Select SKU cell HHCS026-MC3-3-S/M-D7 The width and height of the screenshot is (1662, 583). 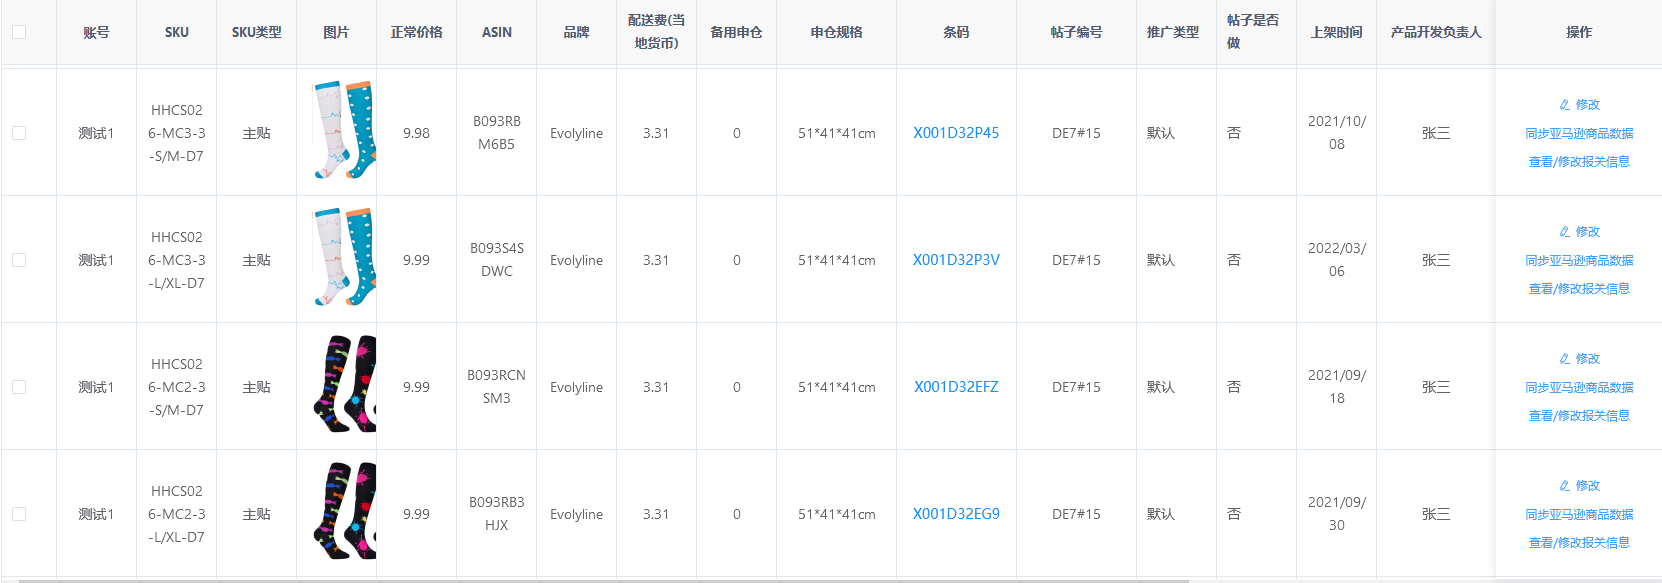[x=177, y=133]
